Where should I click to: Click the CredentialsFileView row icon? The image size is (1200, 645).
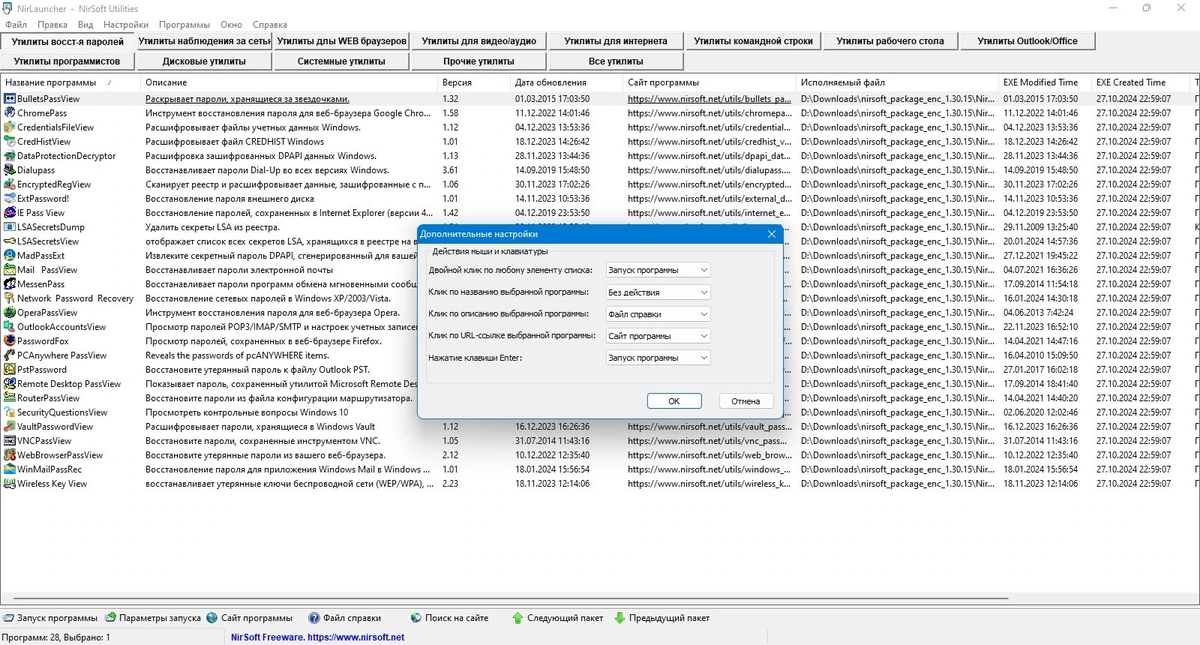pyautogui.click(x=9, y=127)
